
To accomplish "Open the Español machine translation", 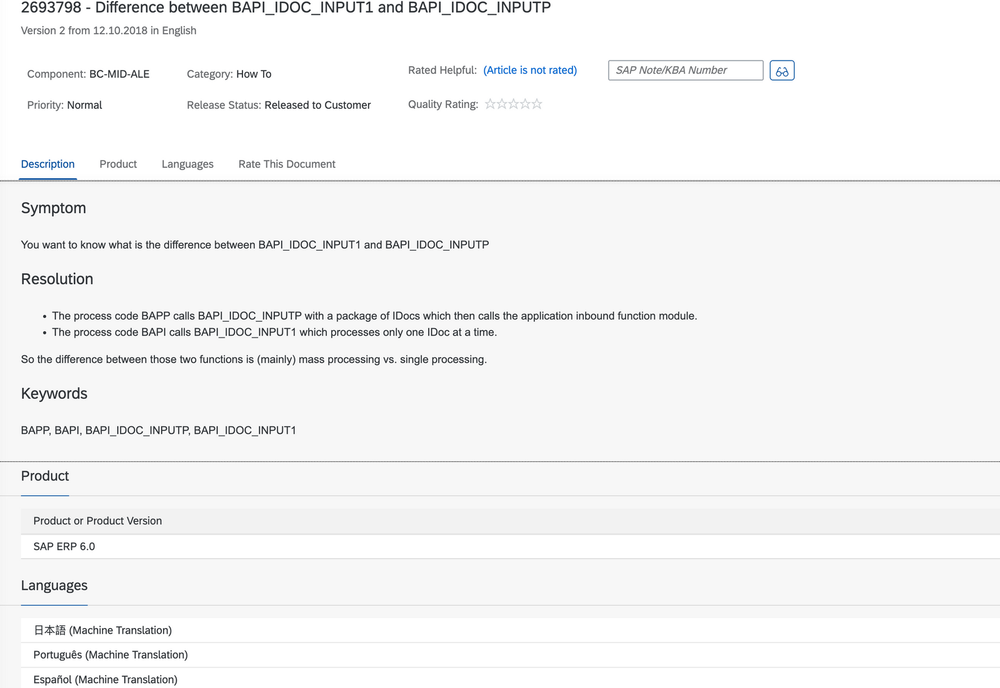I will tap(105, 680).
